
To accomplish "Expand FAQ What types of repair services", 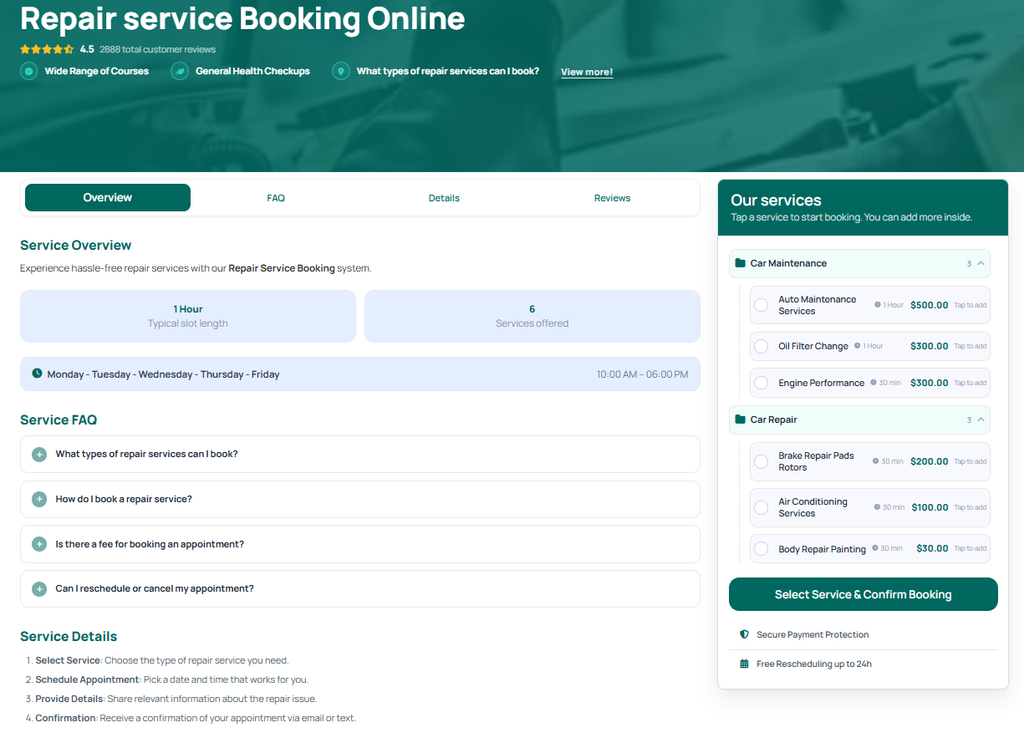I will click(360, 454).
